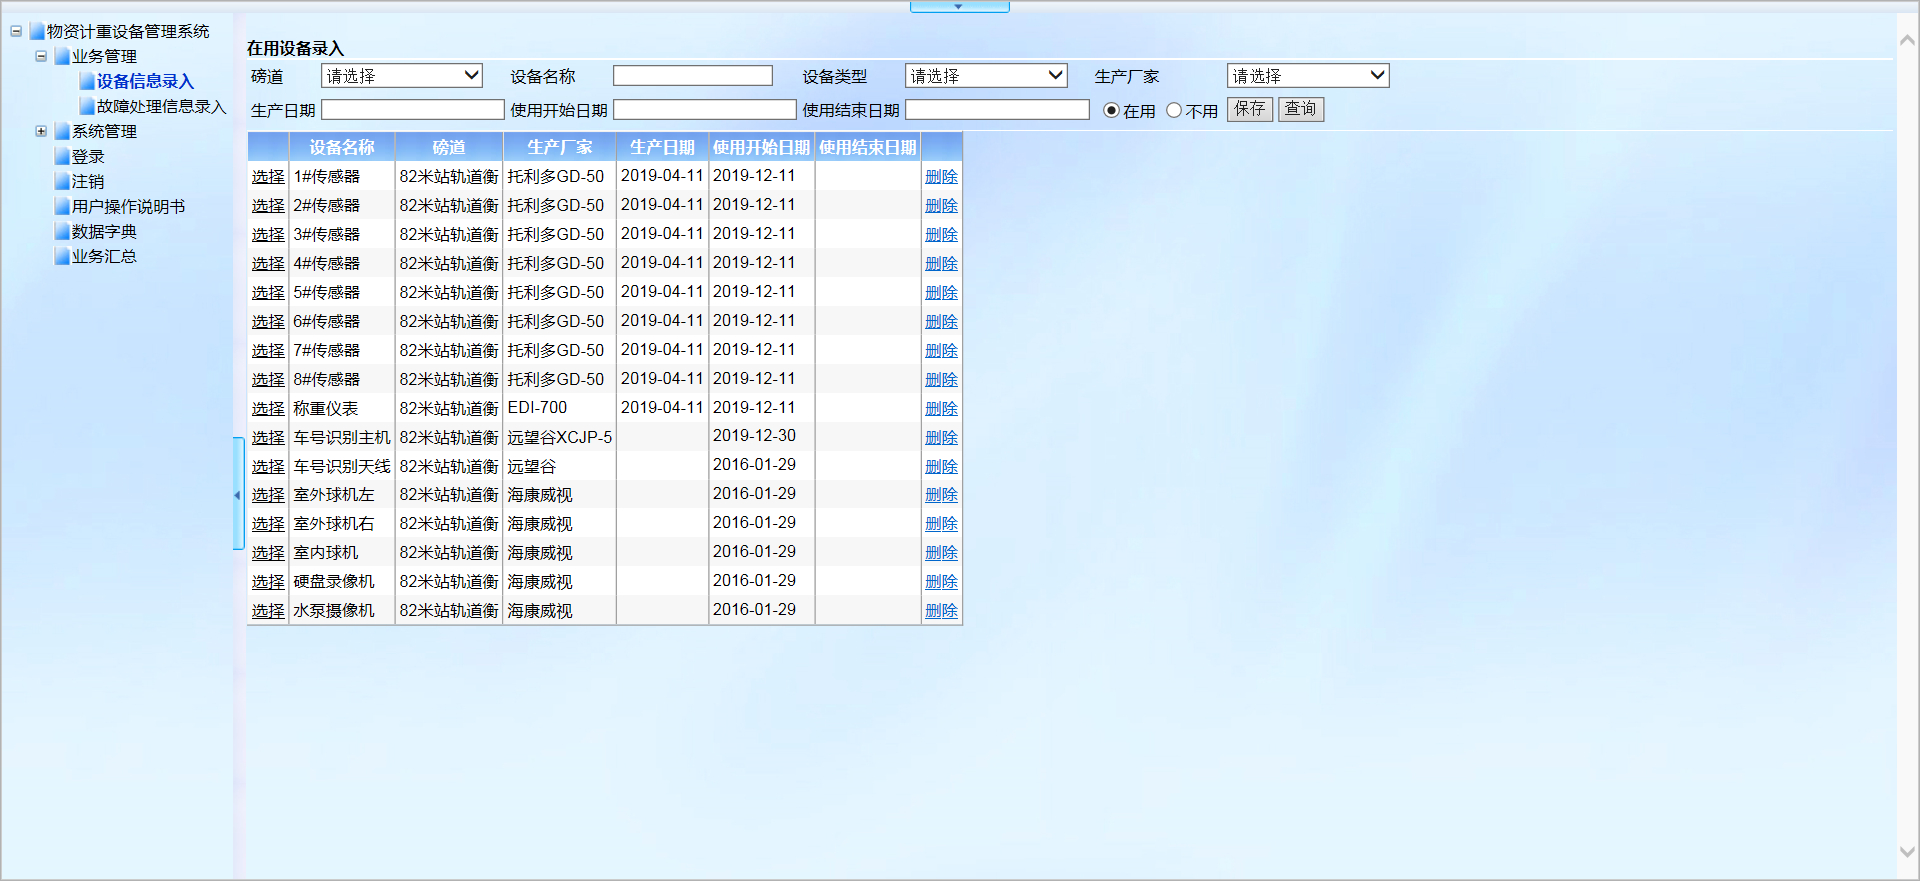Select the 在用 radio button
This screenshot has width=1920, height=881.
coord(1111,111)
